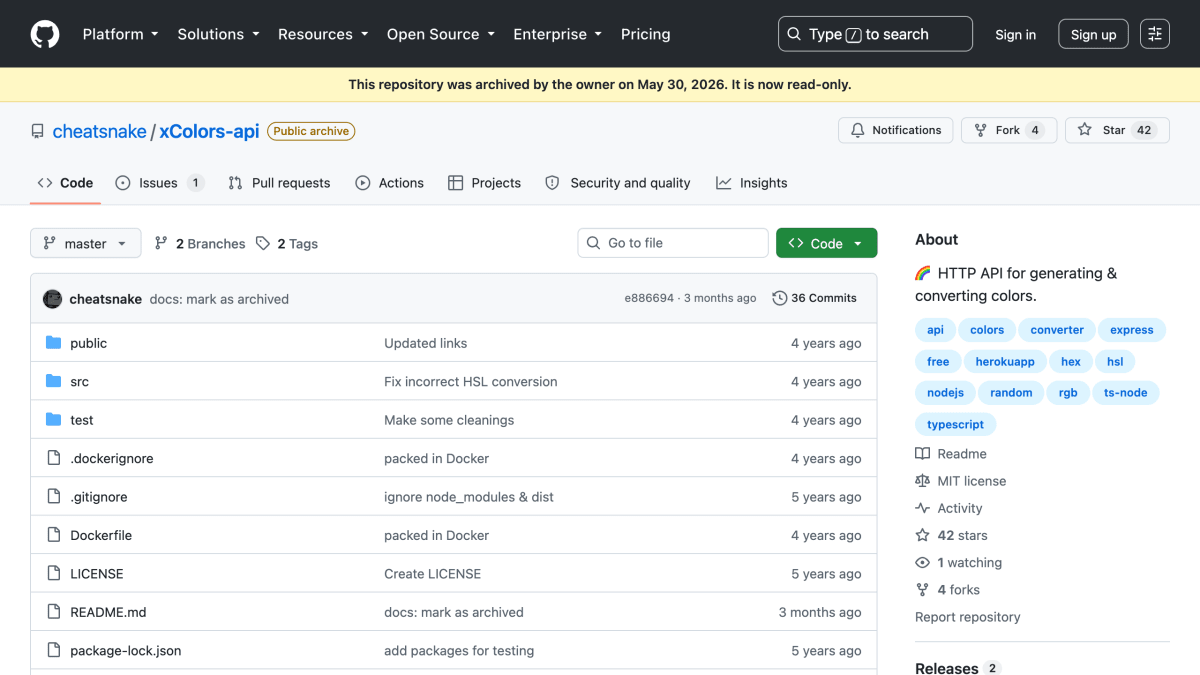
Task: Expand the Solutions menu
Action: (218, 34)
